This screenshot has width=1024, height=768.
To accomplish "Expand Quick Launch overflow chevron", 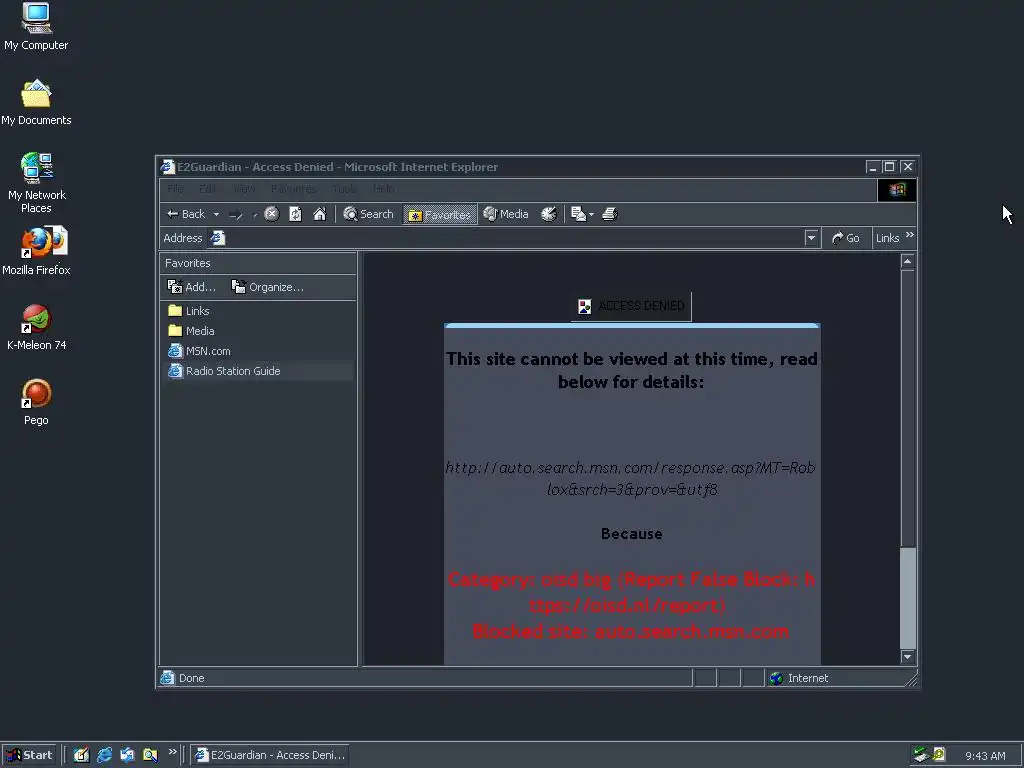I will click(172, 752).
